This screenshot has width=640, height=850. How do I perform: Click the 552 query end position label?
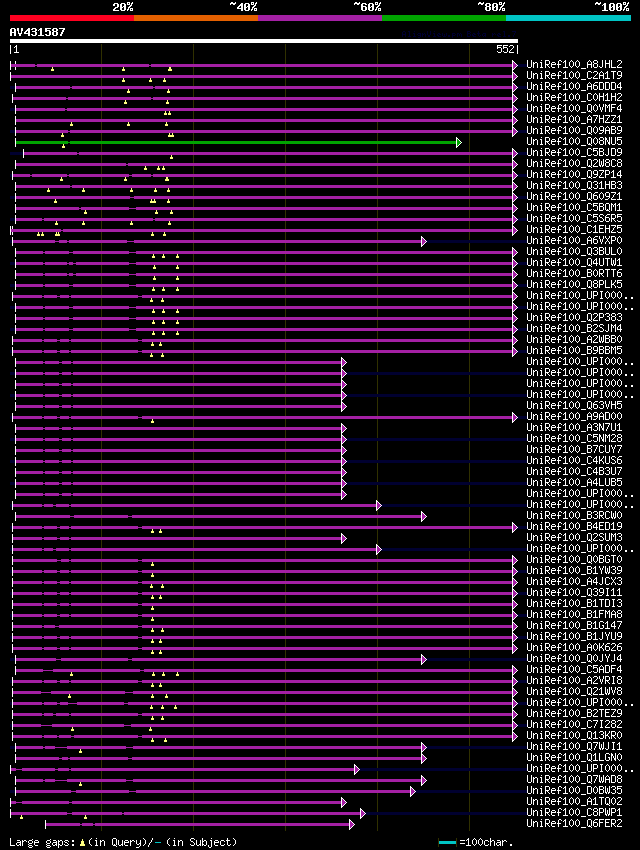click(505, 49)
